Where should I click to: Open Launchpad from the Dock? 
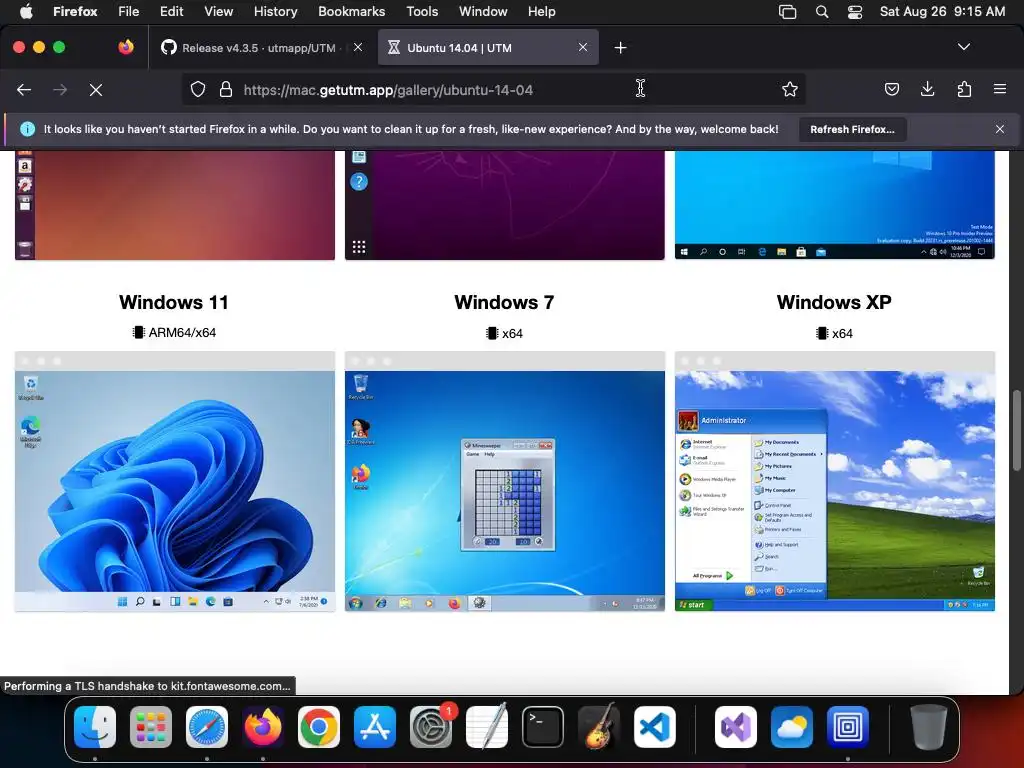coord(151,727)
